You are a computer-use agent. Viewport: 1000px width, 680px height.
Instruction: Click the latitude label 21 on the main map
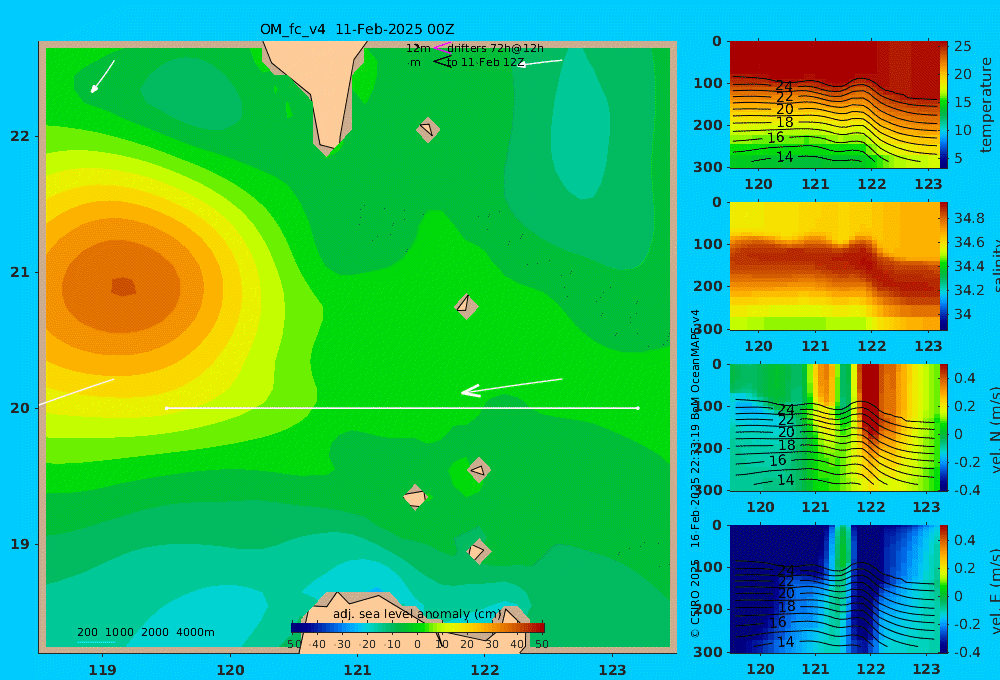20,272
